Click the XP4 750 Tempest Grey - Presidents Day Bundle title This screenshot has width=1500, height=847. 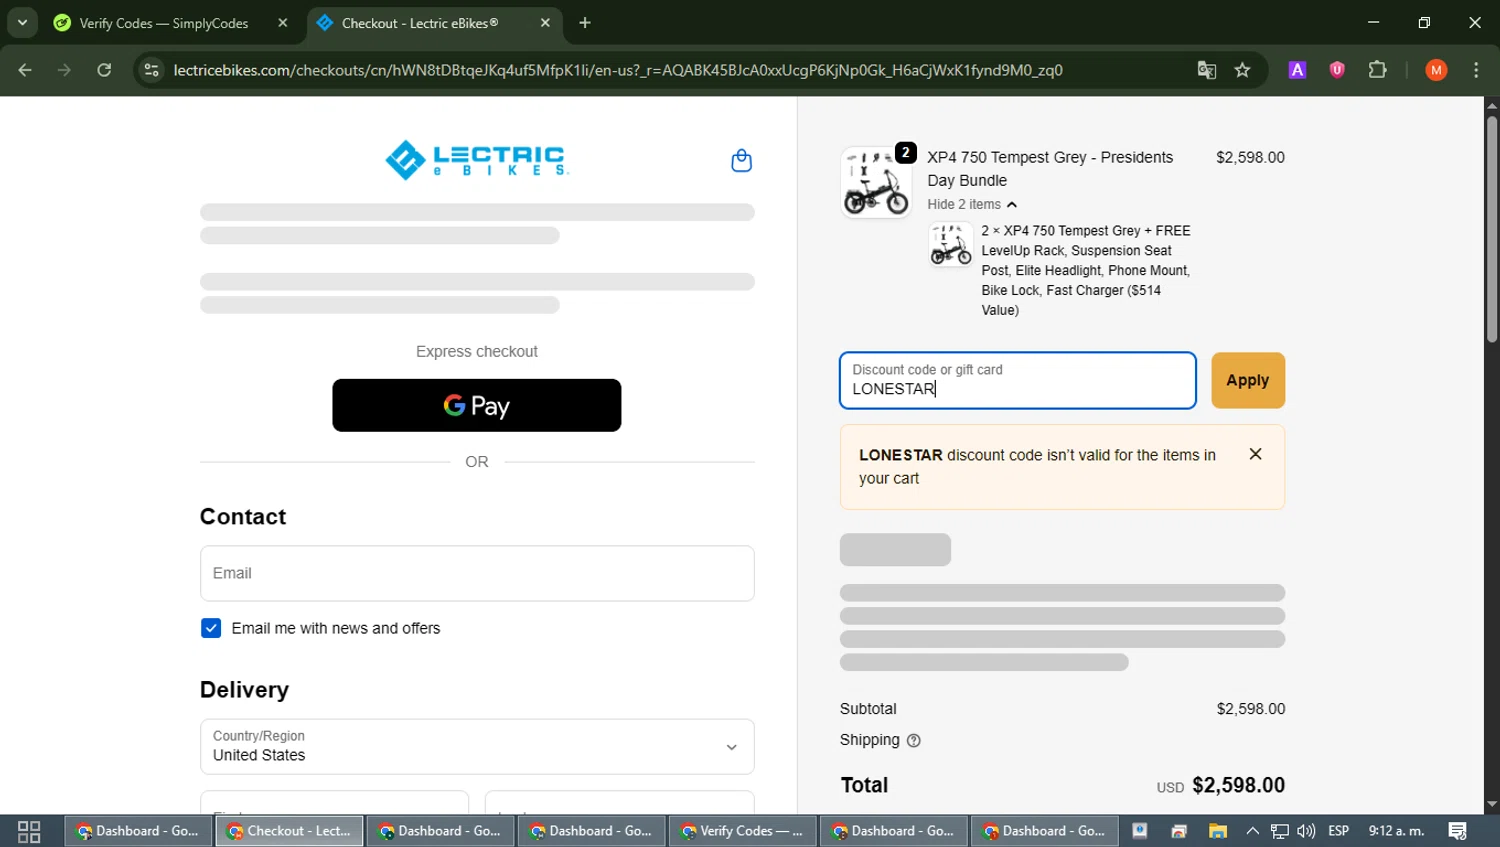(1050, 169)
